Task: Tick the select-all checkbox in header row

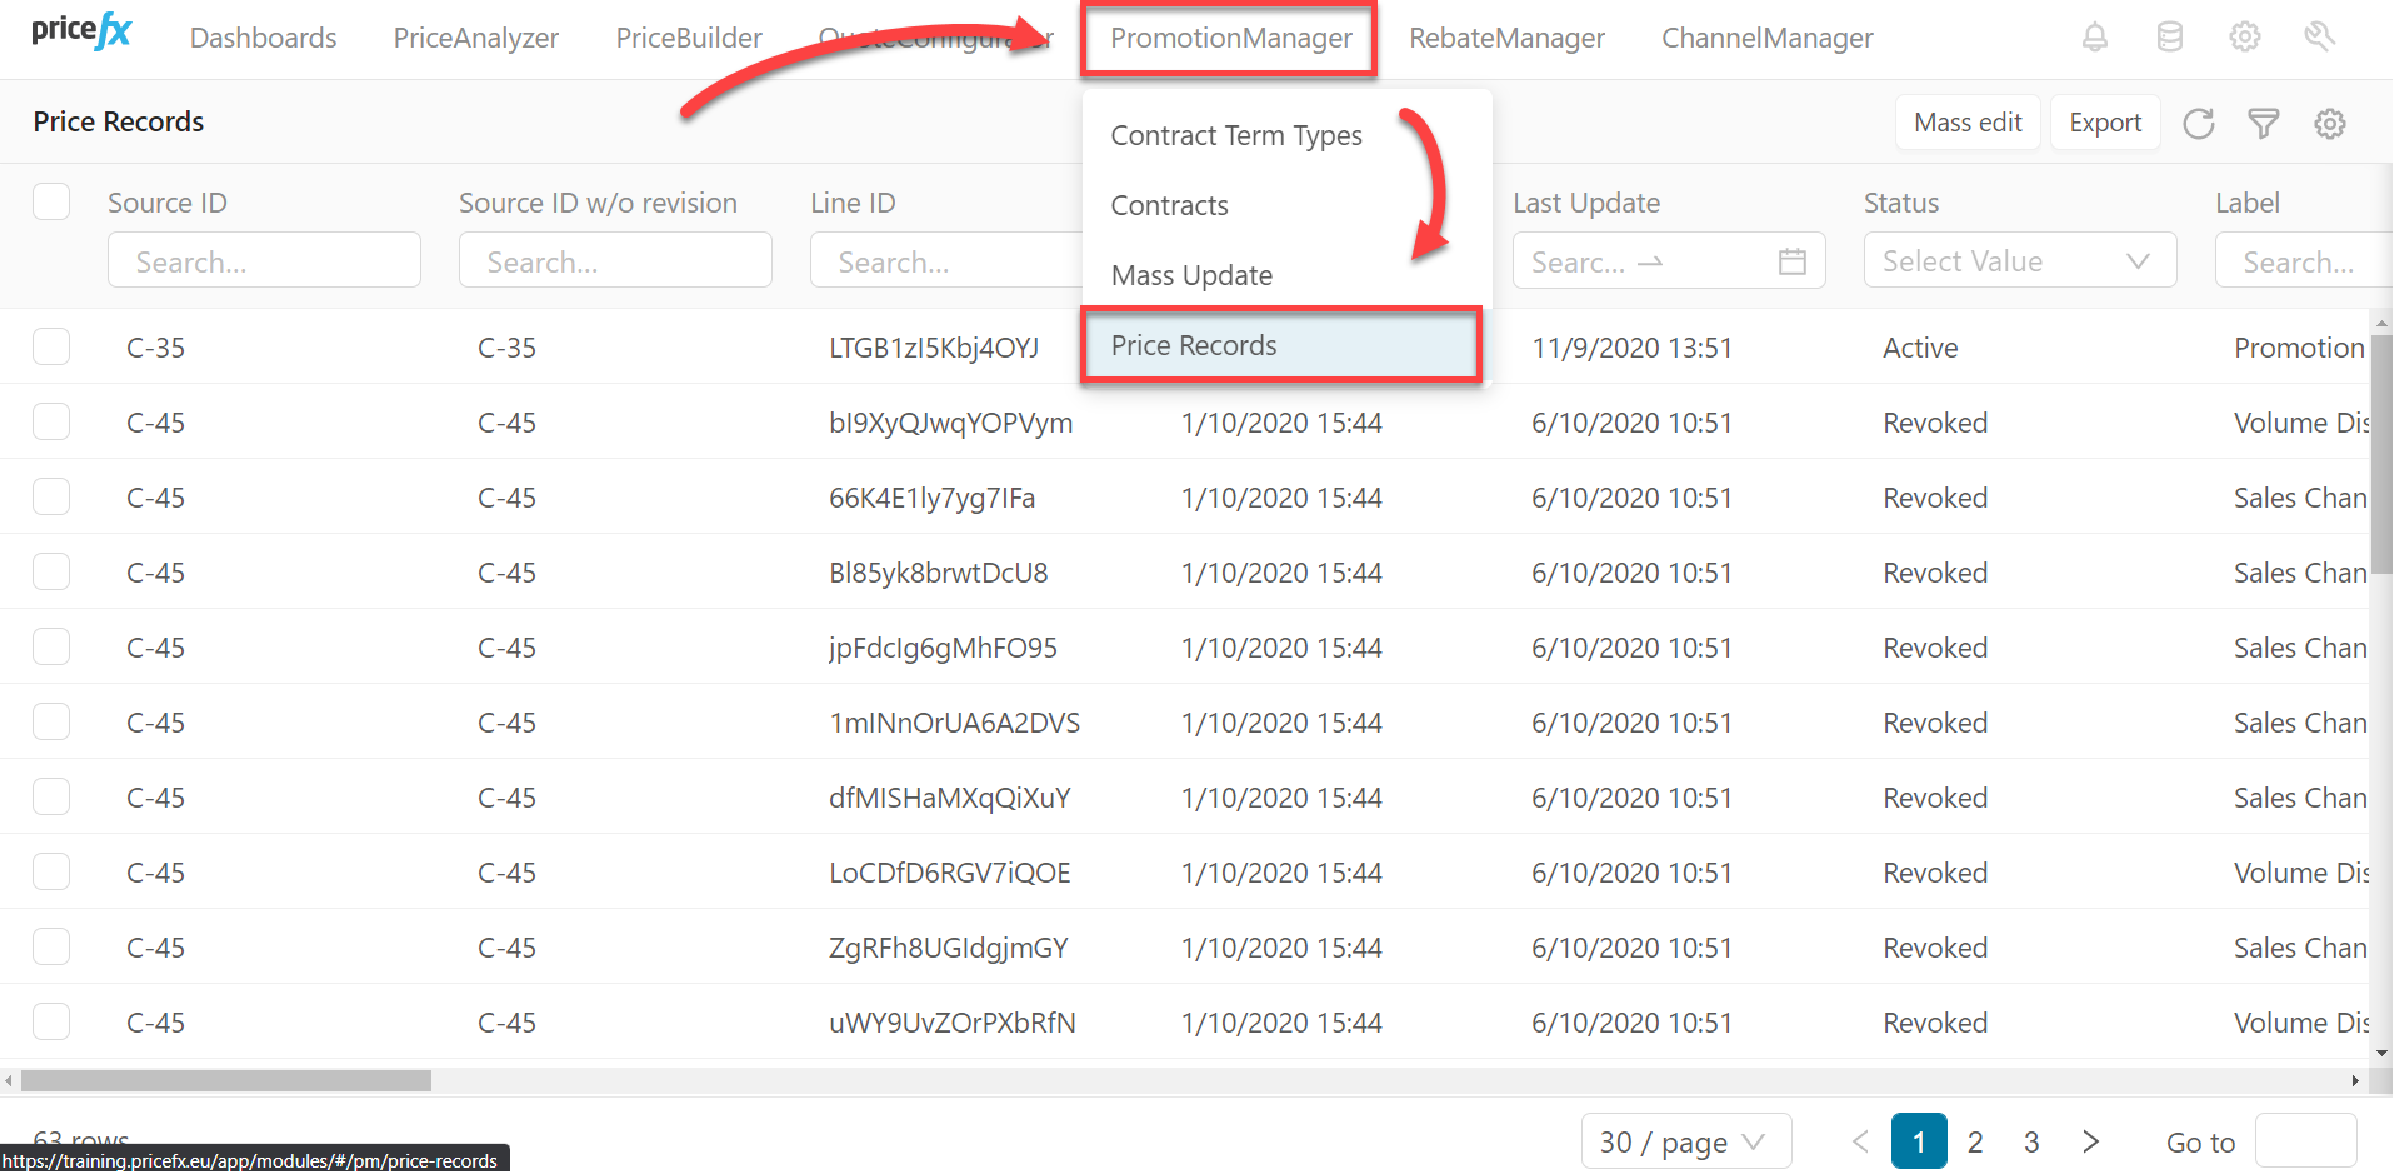Action: click(x=51, y=202)
